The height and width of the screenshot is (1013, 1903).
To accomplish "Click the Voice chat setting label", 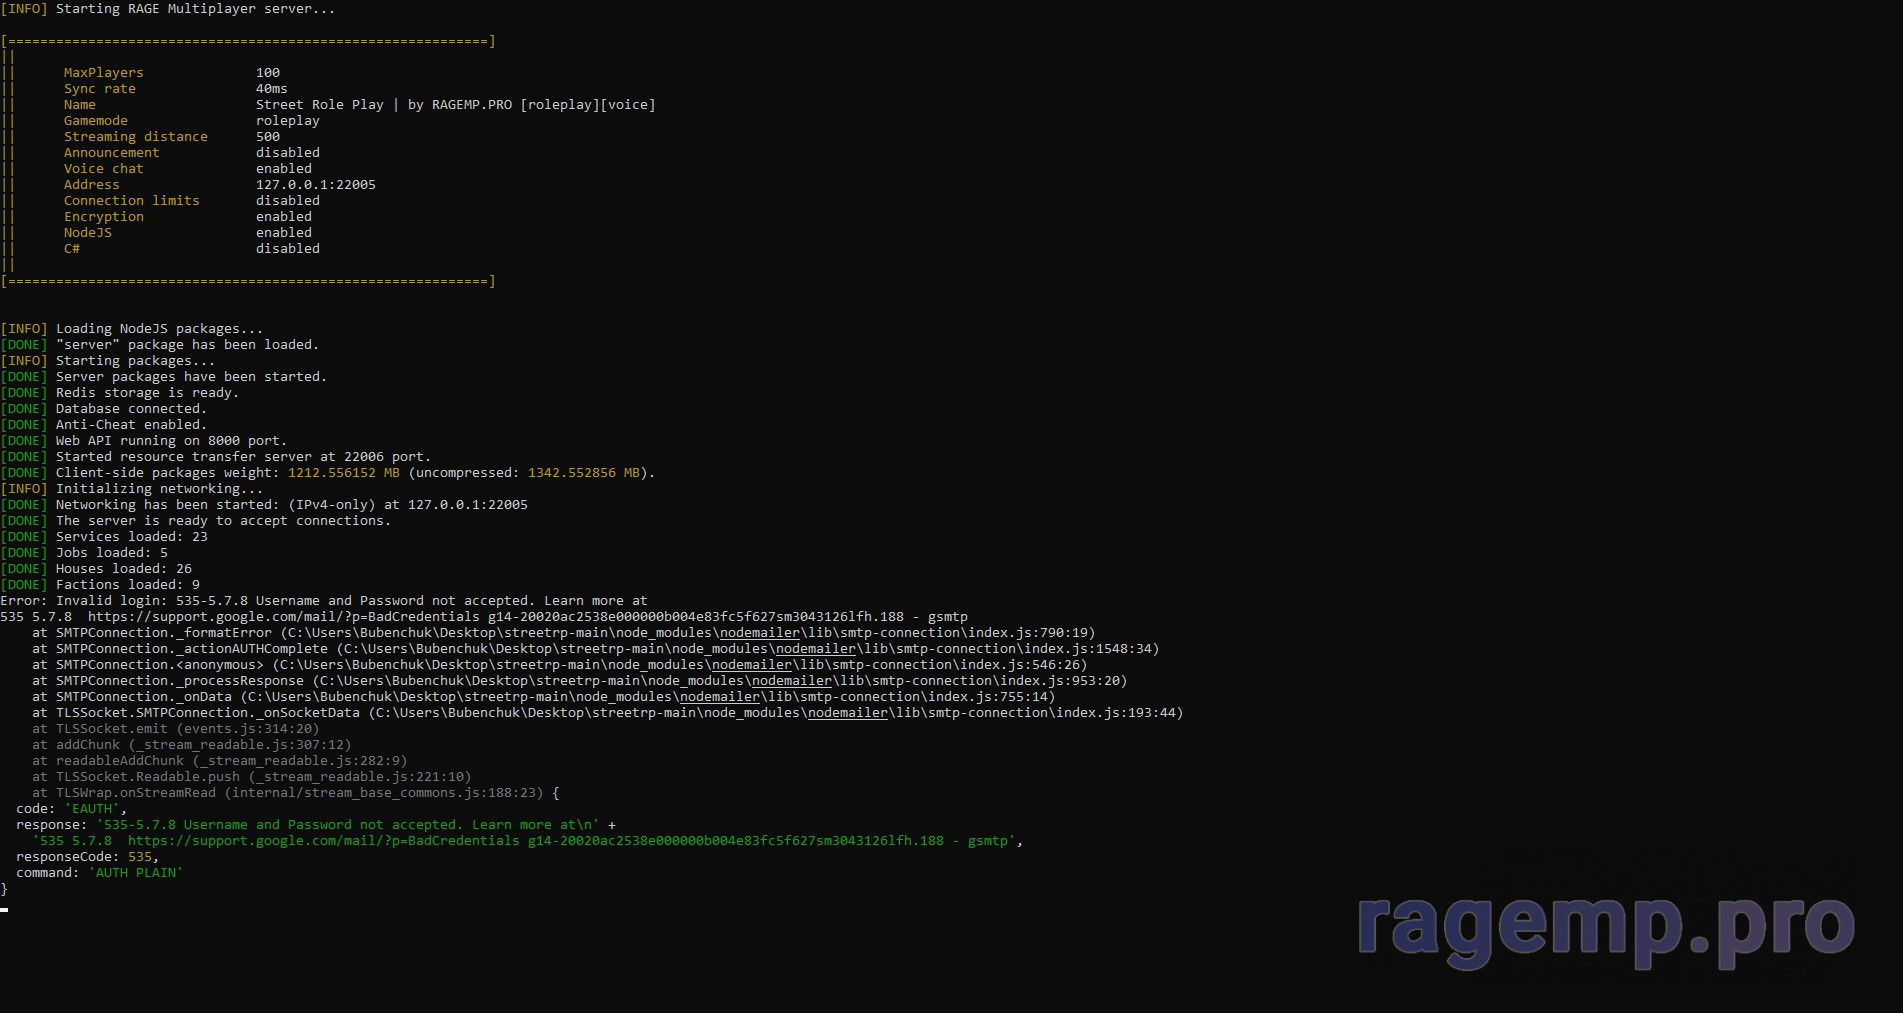I will (103, 169).
